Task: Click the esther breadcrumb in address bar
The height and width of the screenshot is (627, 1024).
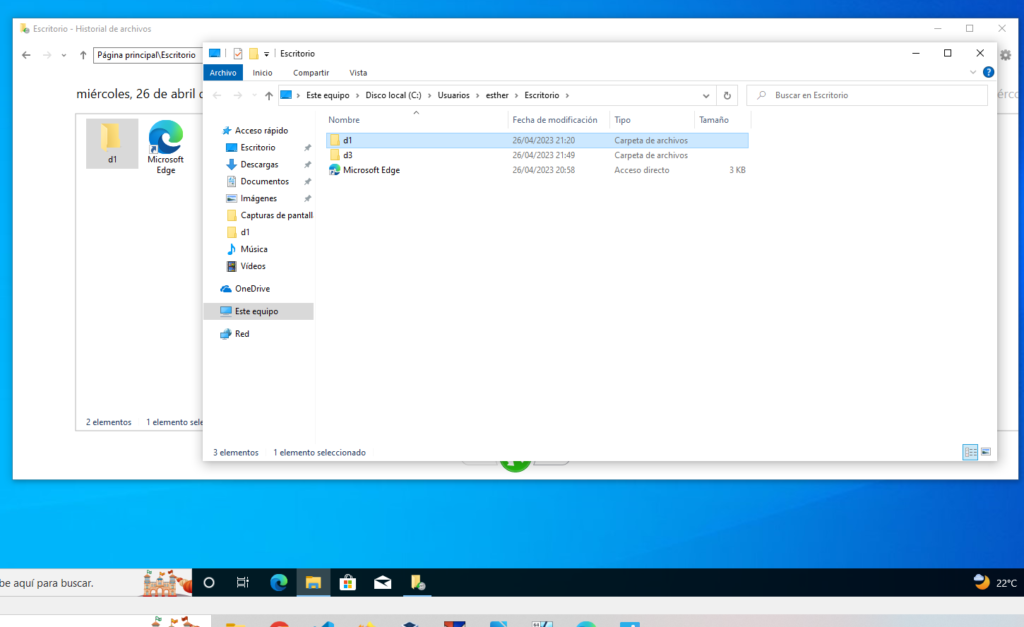Action: (498, 95)
